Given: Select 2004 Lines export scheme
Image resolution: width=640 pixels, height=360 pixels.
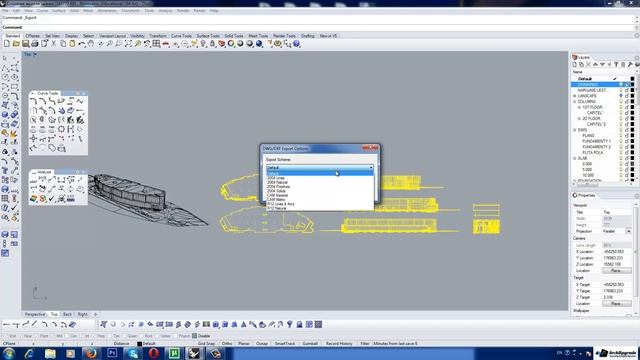Looking at the screenshot, I should click(320, 178).
